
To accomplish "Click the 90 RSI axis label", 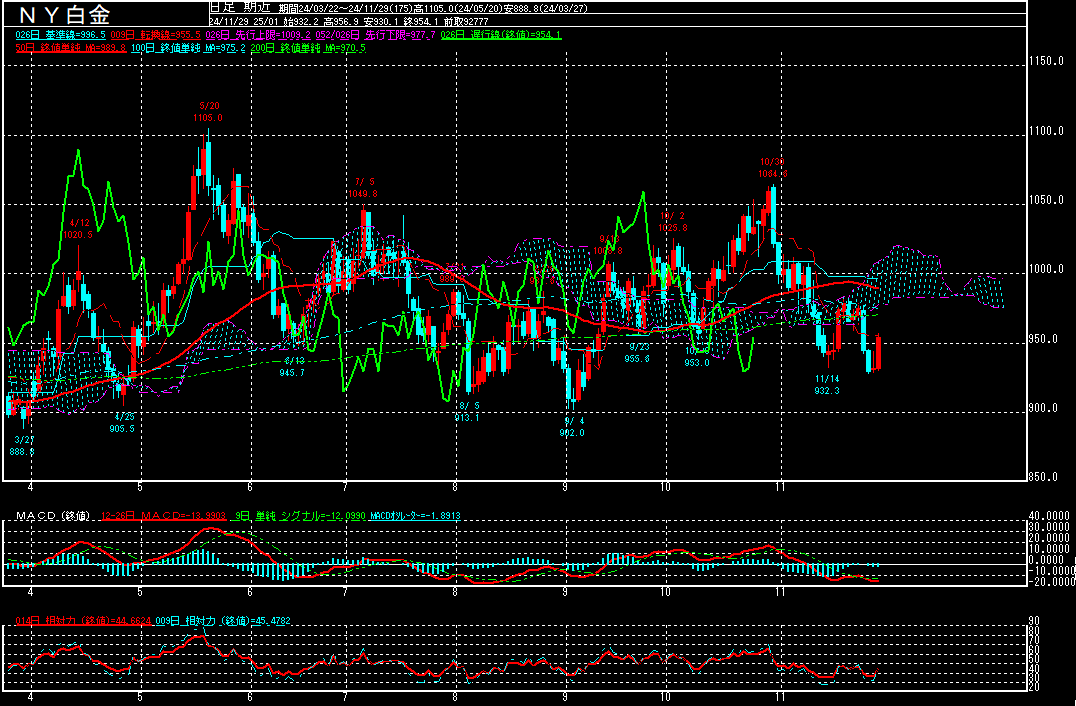I will pyautogui.click(x=1033, y=621).
